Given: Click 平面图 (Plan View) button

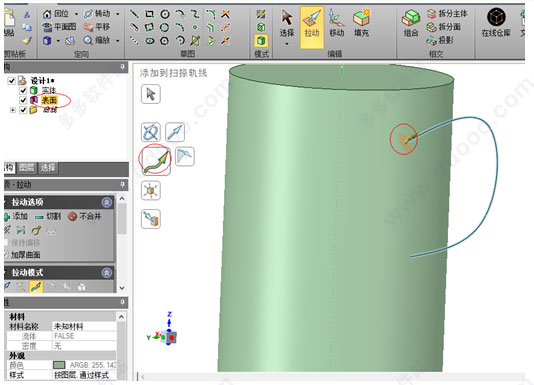Looking at the screenshot, I should pyautogui.click(x=59, y=27).
